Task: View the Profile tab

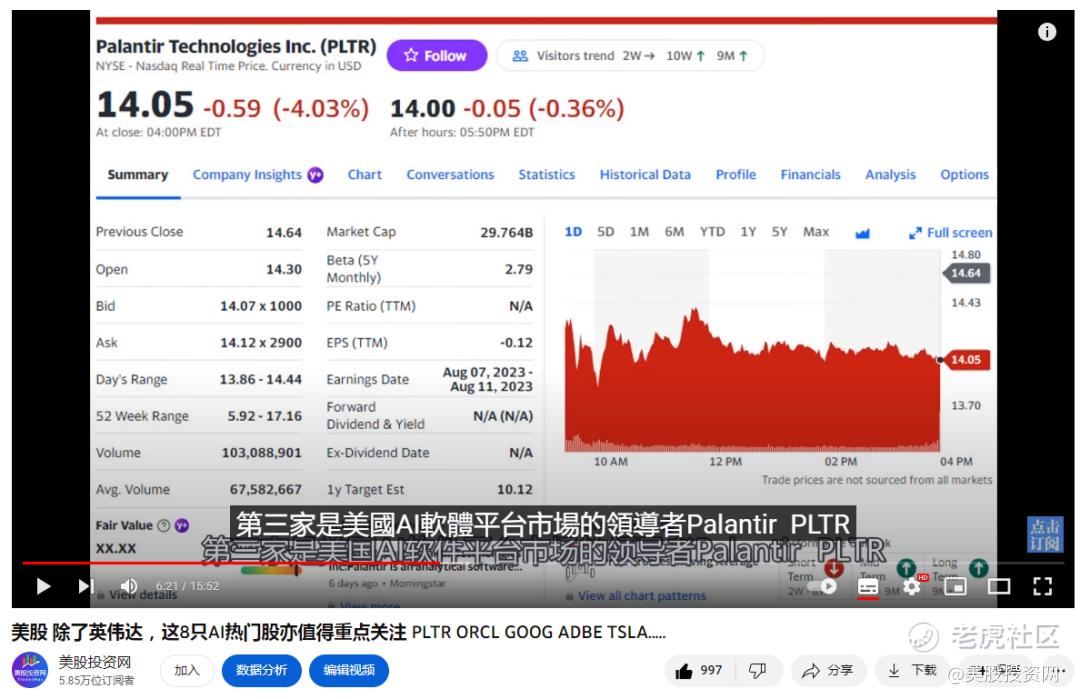Action: click(x=736, y=175)
